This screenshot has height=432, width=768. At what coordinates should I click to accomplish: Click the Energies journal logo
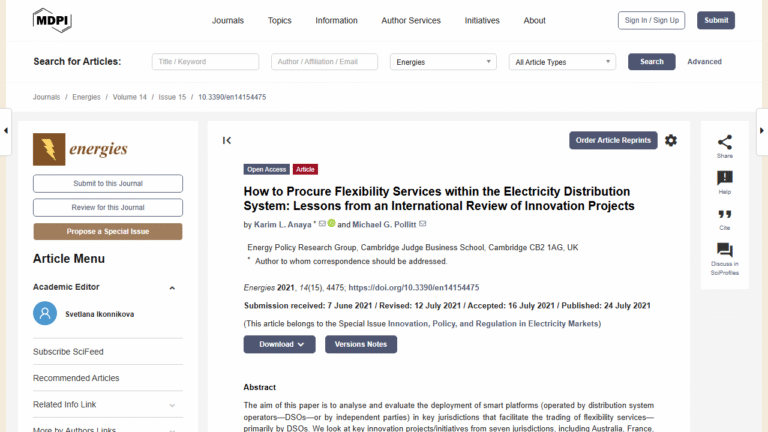pos(82,150)
